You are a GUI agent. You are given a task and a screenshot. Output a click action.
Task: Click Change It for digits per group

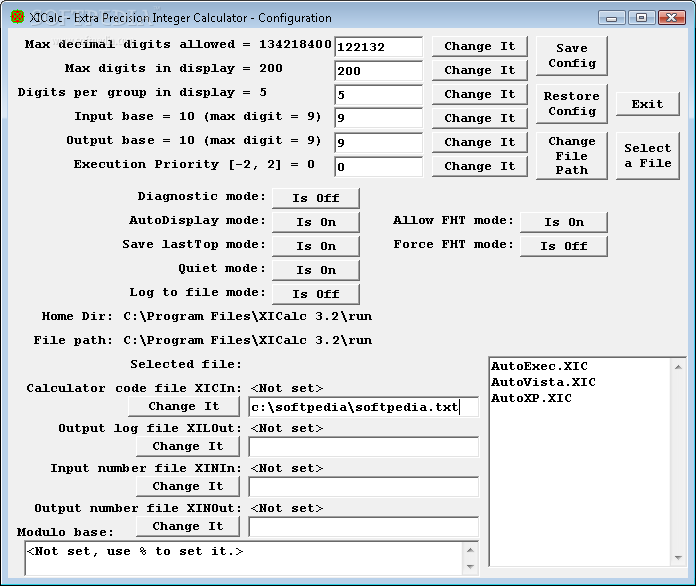point(479,94)
